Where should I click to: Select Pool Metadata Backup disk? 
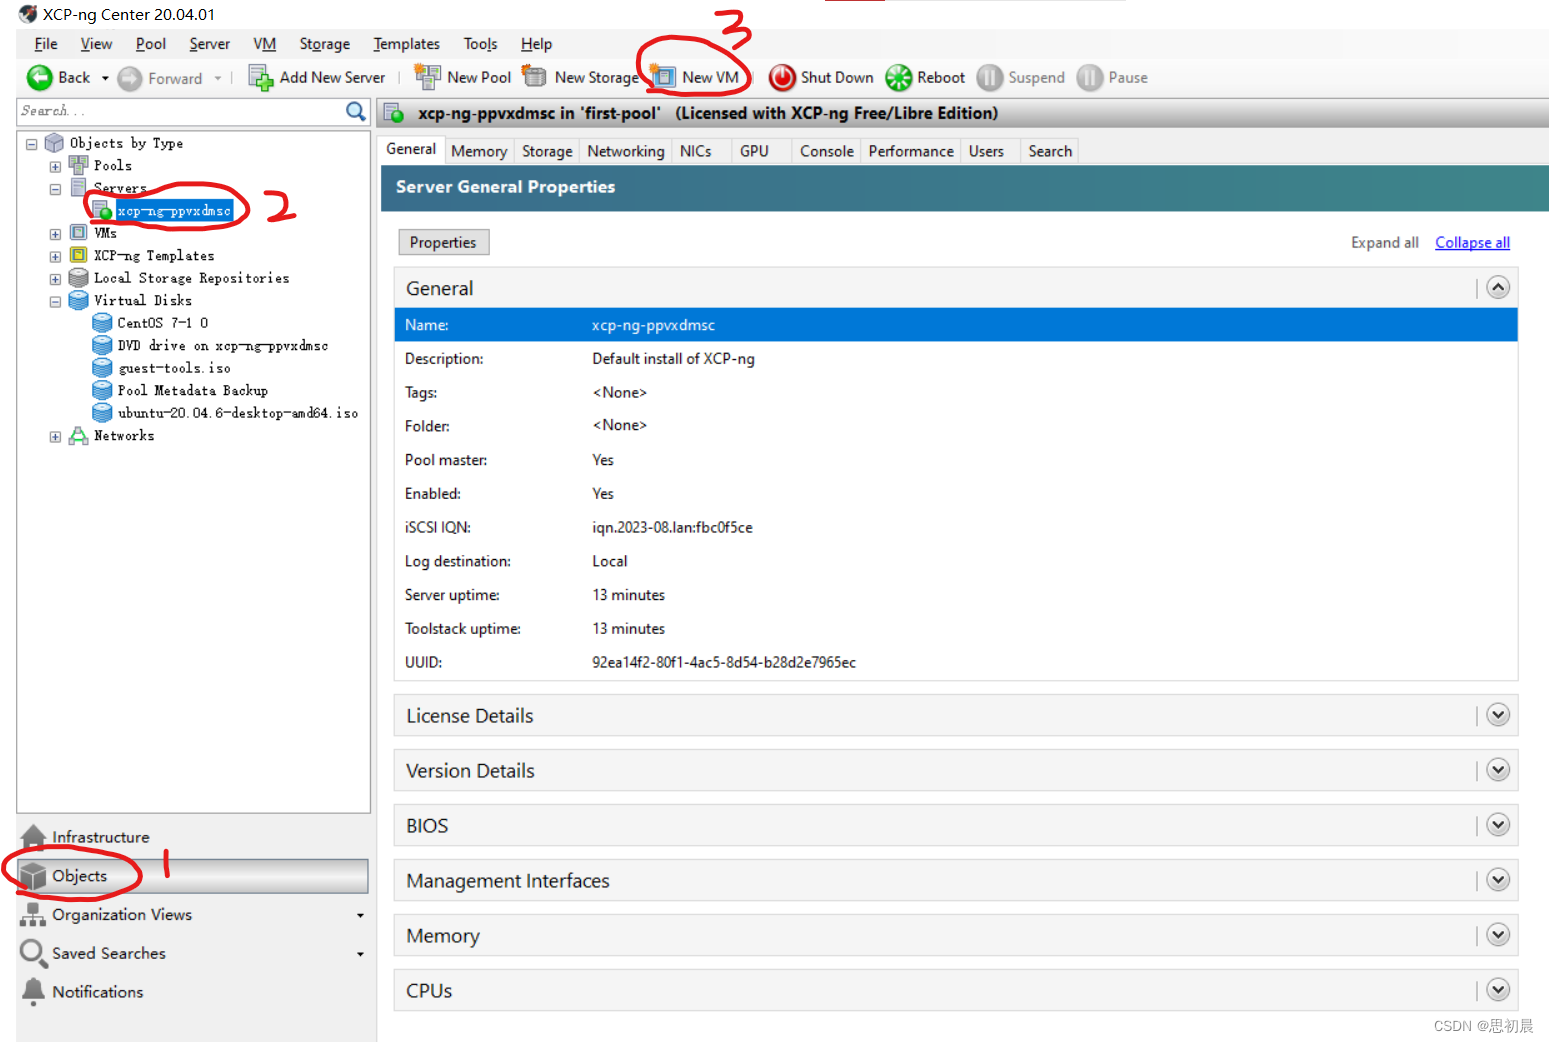[193, 390]
